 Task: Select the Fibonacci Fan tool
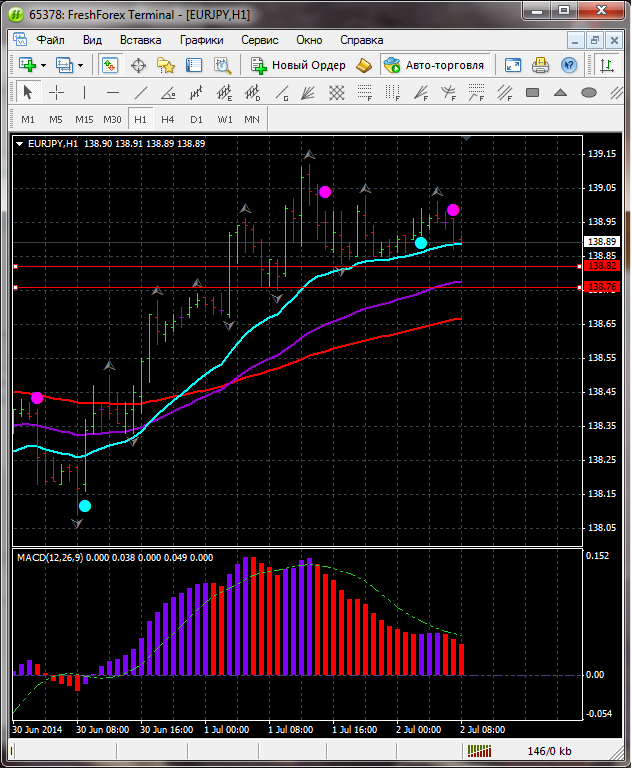click(421, 92)
